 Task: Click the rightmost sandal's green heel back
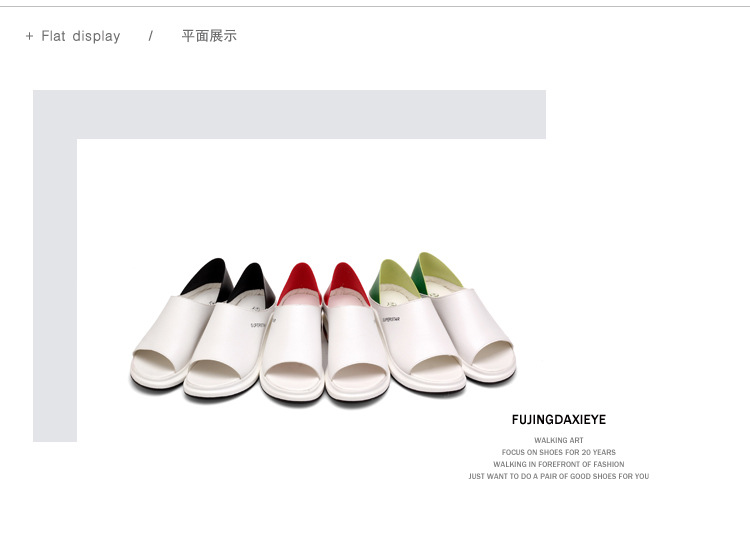pos(436,270)
